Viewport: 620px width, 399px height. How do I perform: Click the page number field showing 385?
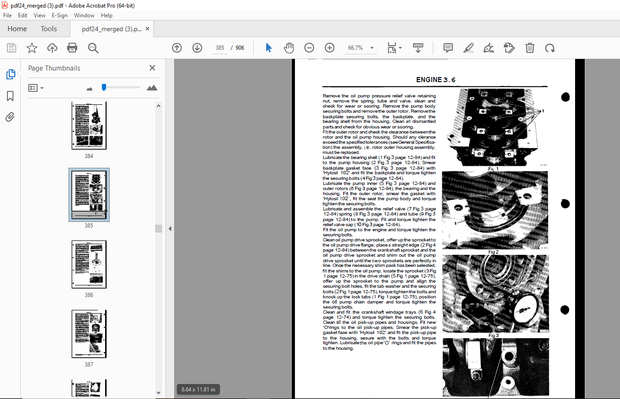220,48
